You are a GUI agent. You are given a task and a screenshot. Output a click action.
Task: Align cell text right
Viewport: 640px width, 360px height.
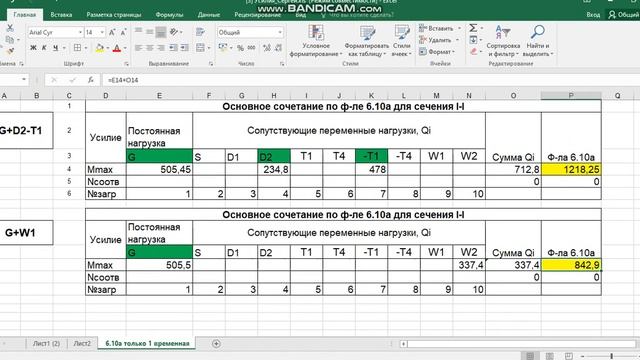pyautogui.click(x=161, y=48)
